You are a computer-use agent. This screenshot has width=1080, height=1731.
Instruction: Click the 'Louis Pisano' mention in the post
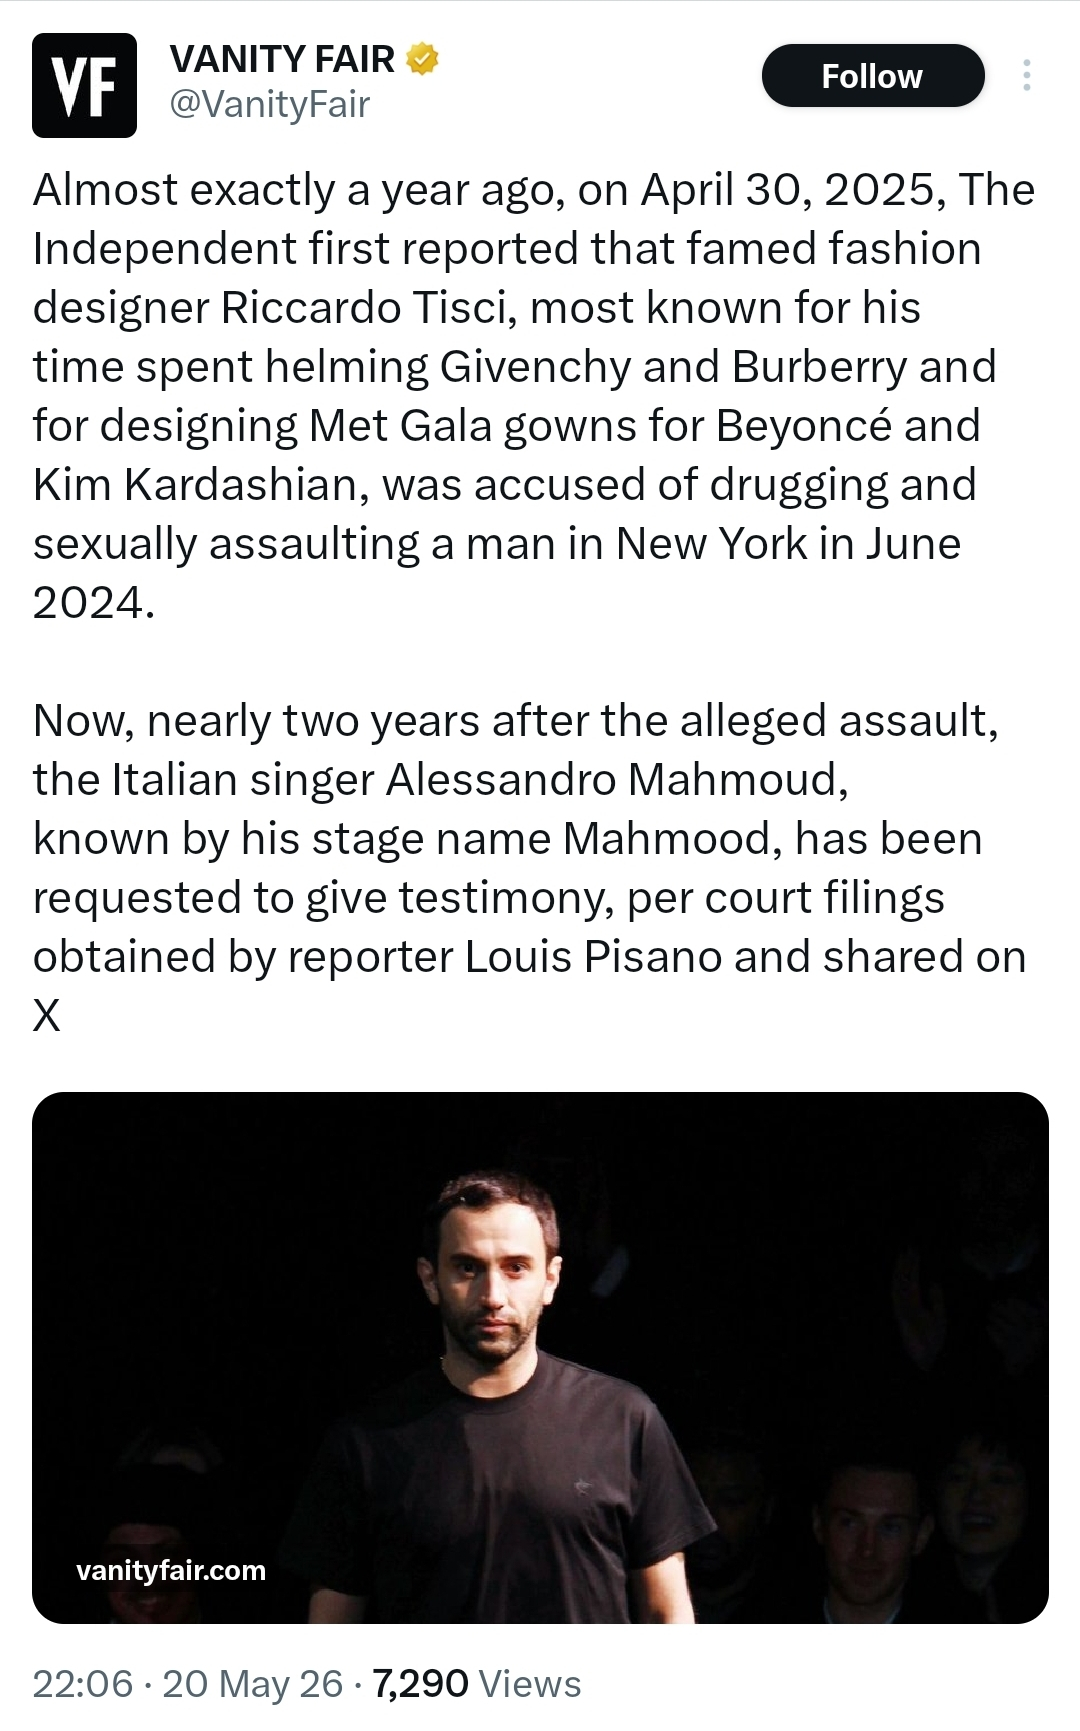(594, 957)
